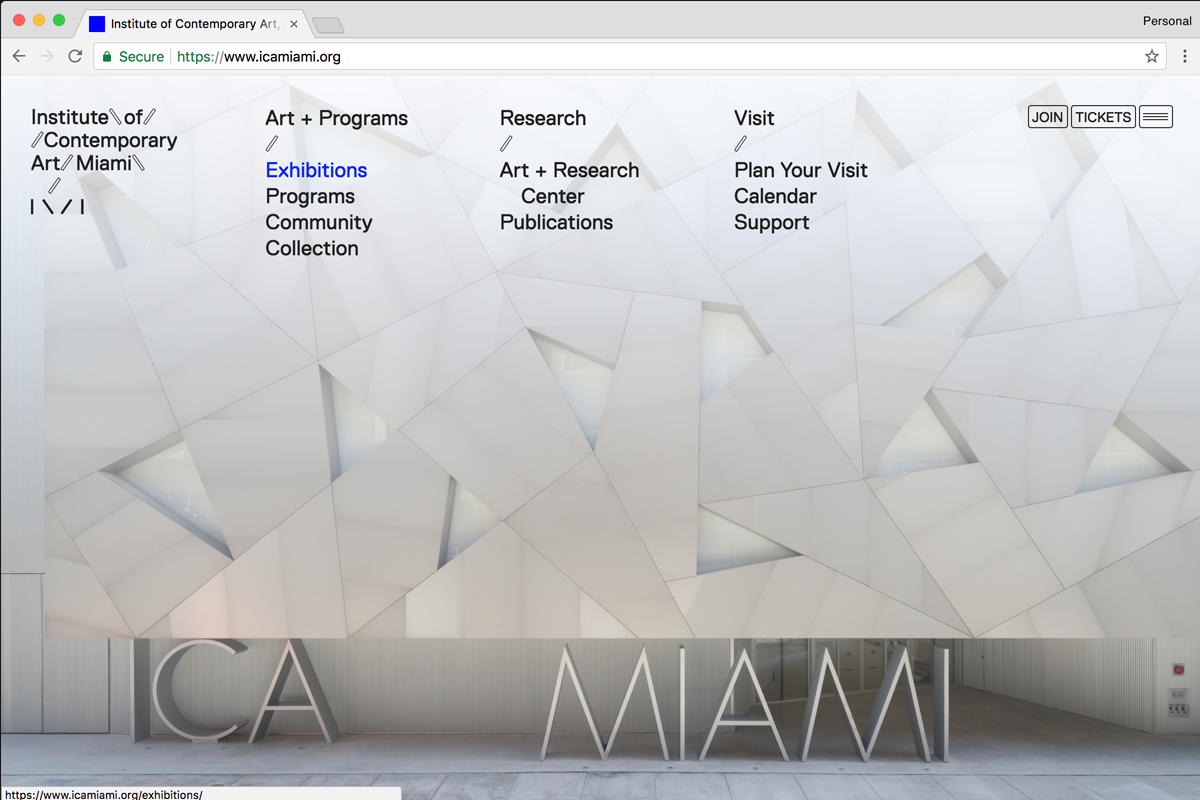Open the Chrome three-dot menu
Viewport: 1200px width, 800px height.
click(x=1185, y=57)
